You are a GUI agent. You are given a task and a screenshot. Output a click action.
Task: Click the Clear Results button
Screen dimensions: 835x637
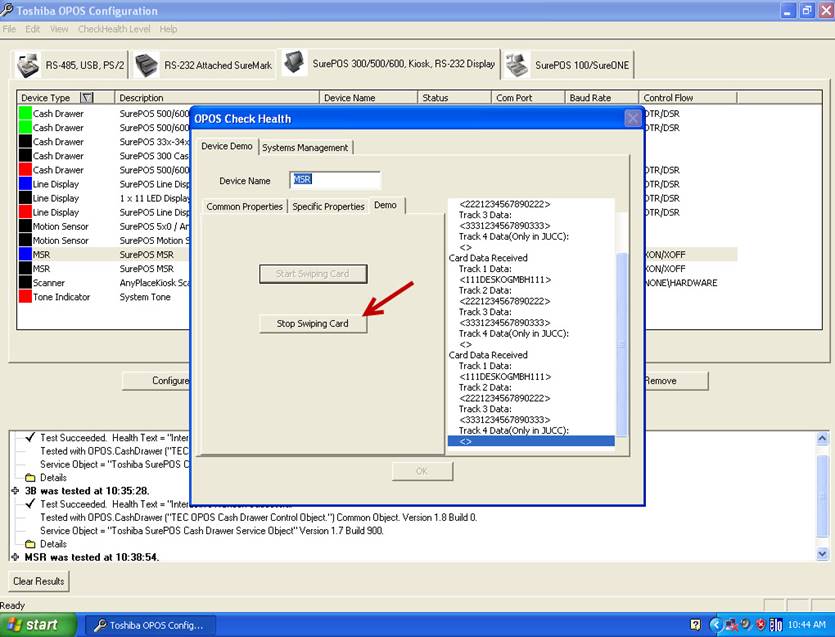(x=39, y=581)
